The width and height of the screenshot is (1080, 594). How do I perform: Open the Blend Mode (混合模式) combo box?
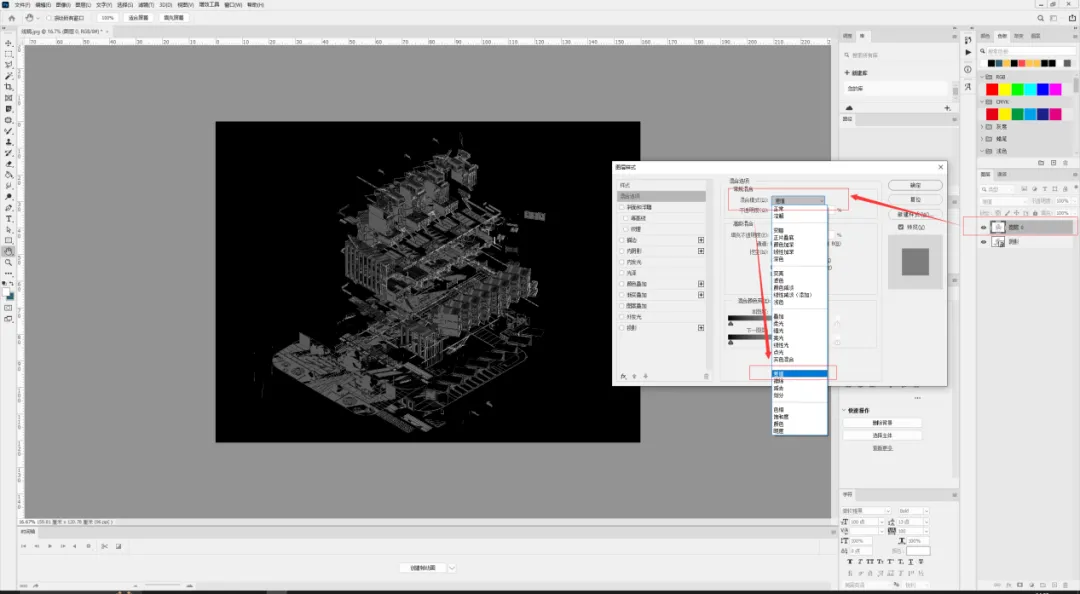(x=798, y=201)
